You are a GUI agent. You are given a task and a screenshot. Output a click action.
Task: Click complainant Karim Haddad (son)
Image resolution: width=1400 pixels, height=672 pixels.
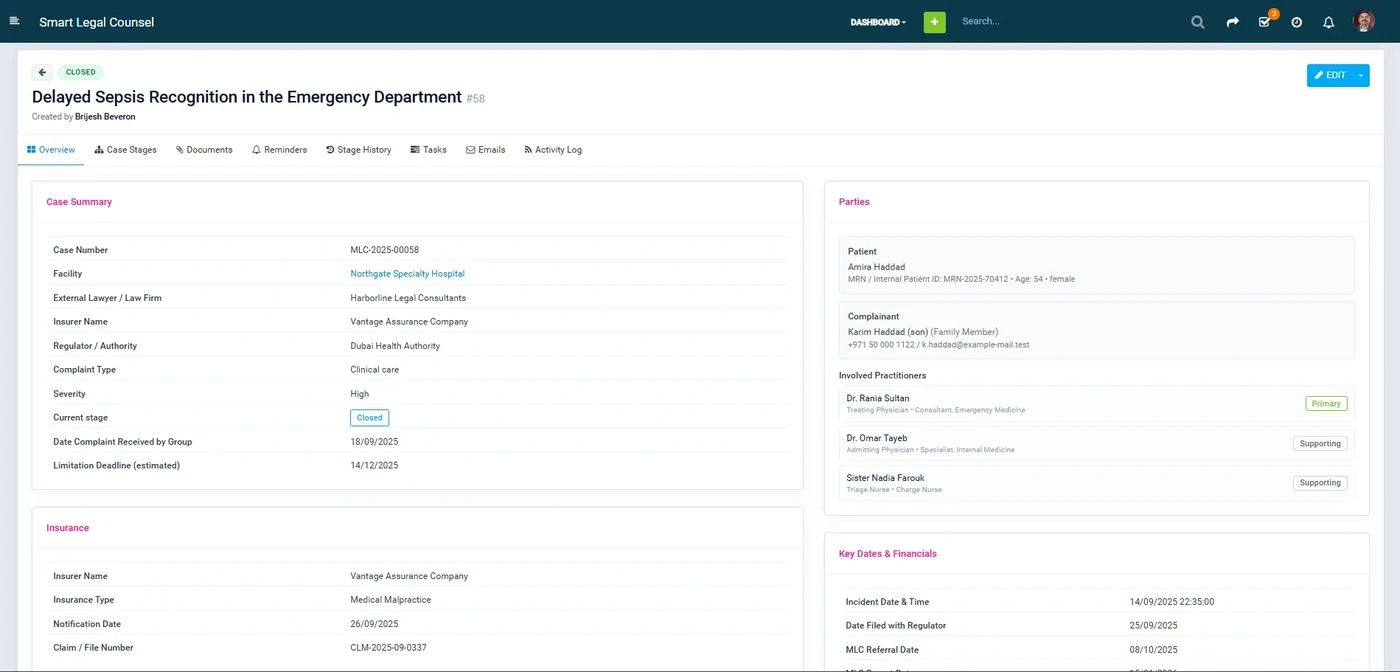(888, 332)
